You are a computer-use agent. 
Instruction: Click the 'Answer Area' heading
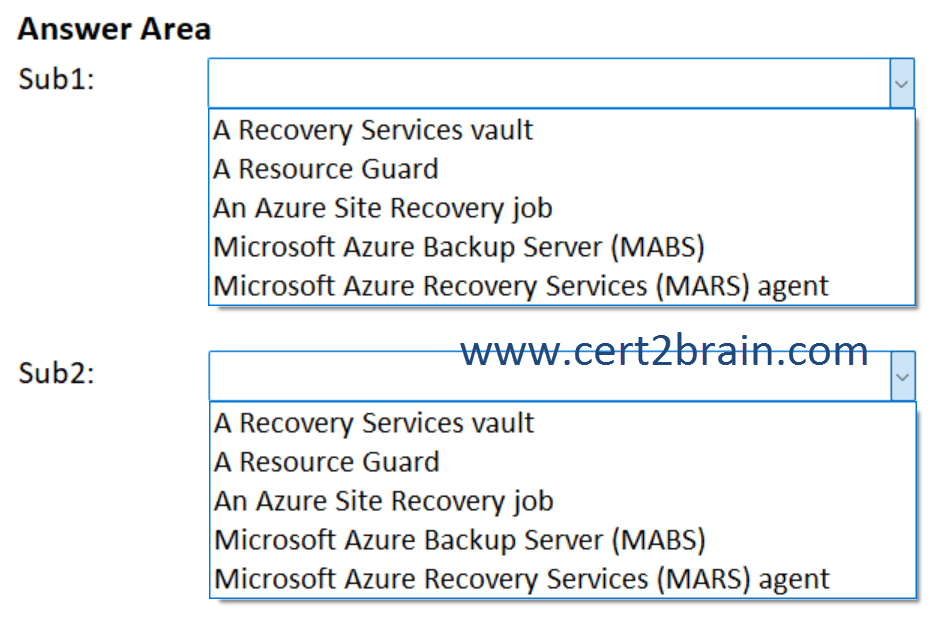click(x=113, y=28)
